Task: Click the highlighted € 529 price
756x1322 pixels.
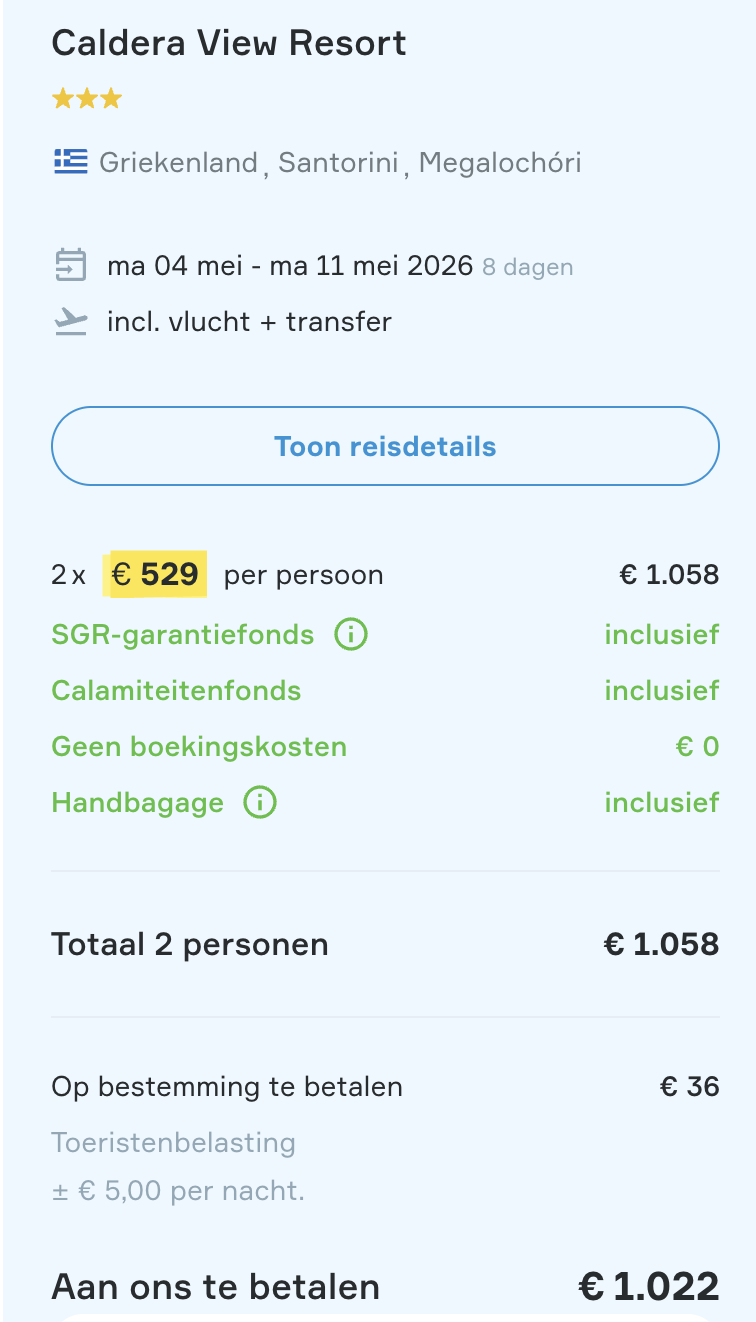Action: pyautogui.click(x=155, y=574)
